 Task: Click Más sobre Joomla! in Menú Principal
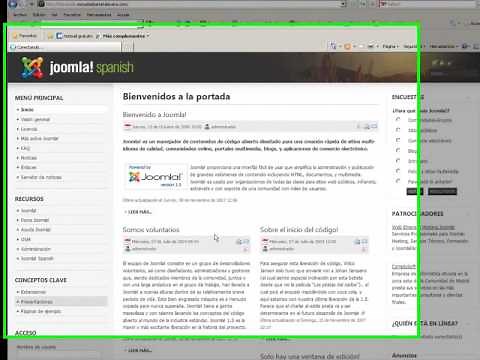(39, 138)
